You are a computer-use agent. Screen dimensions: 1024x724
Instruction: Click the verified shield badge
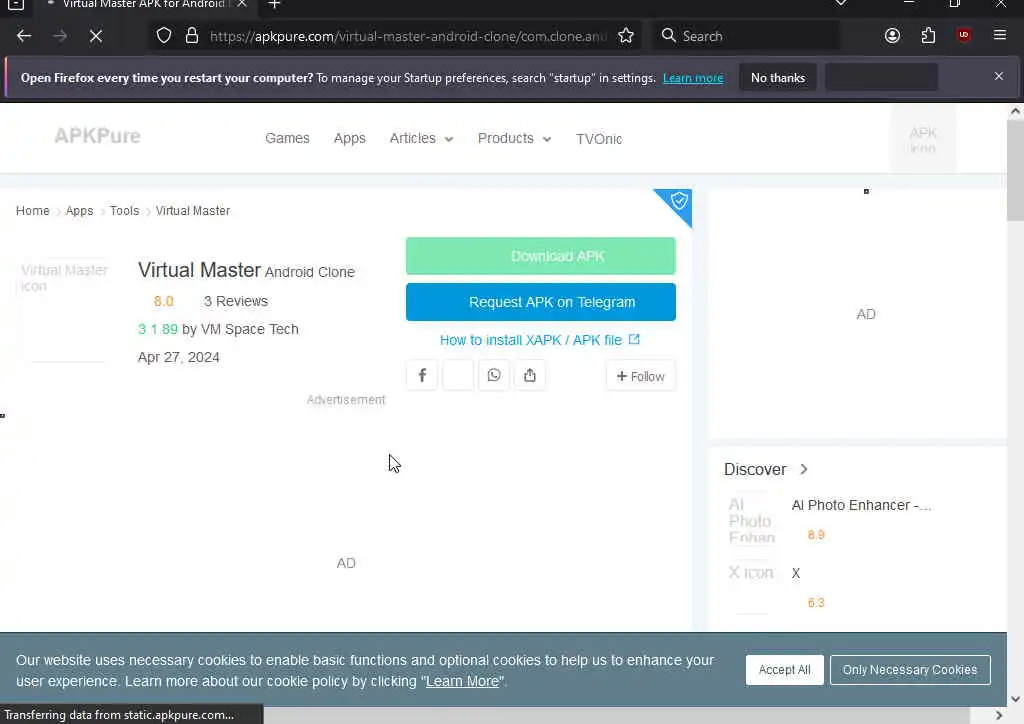point(679,201)
